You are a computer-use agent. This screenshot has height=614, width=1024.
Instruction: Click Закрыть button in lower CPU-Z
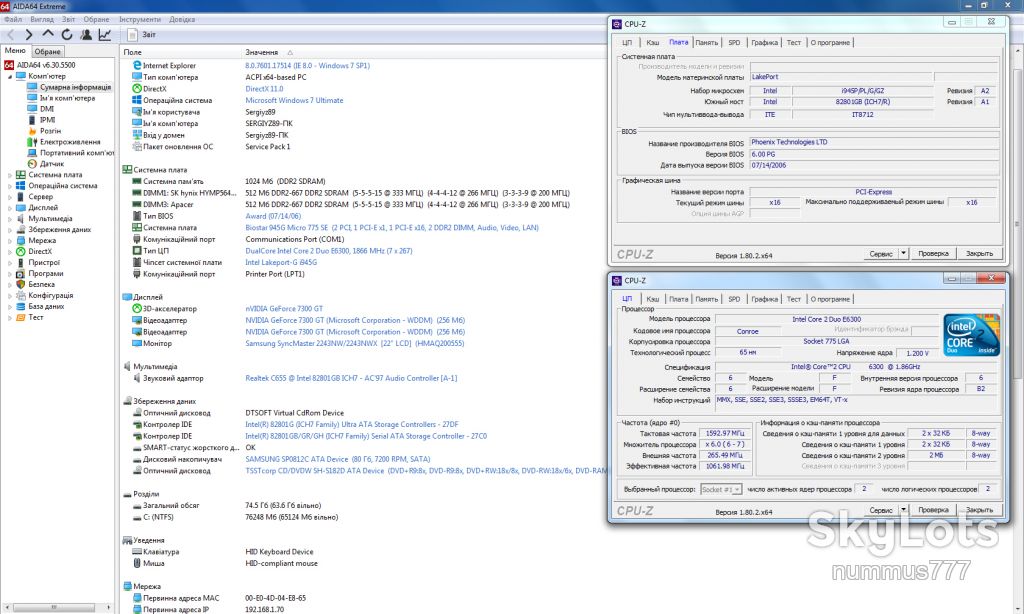[x=979, y=509]
